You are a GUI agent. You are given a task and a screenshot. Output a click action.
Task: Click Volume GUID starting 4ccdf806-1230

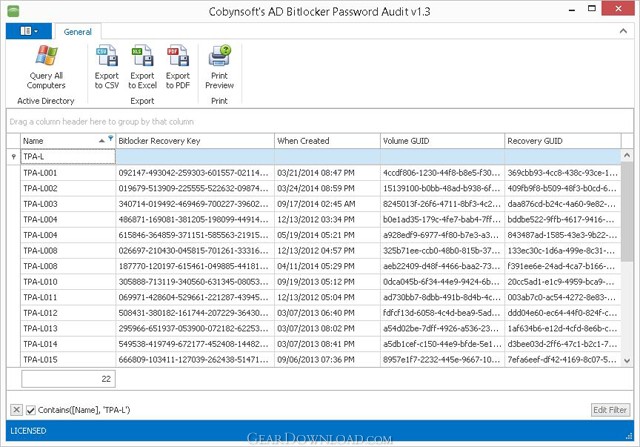[x=442, y=173]
